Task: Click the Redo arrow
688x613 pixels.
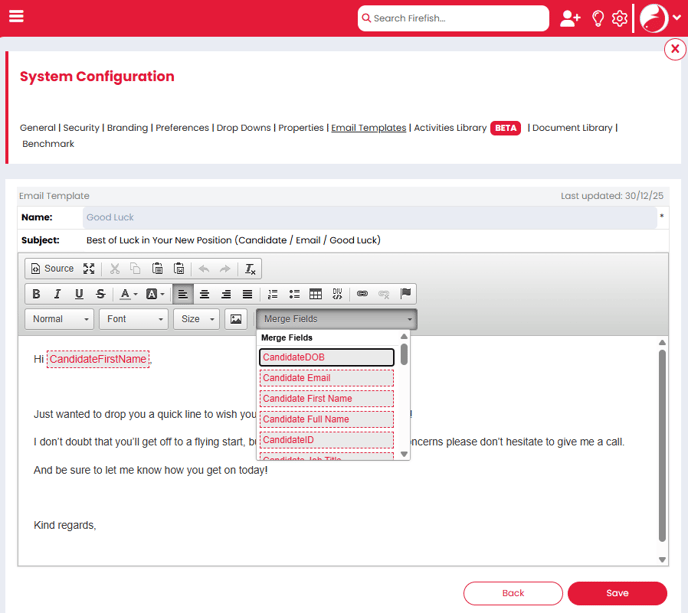Action: [x=225, y=269]
